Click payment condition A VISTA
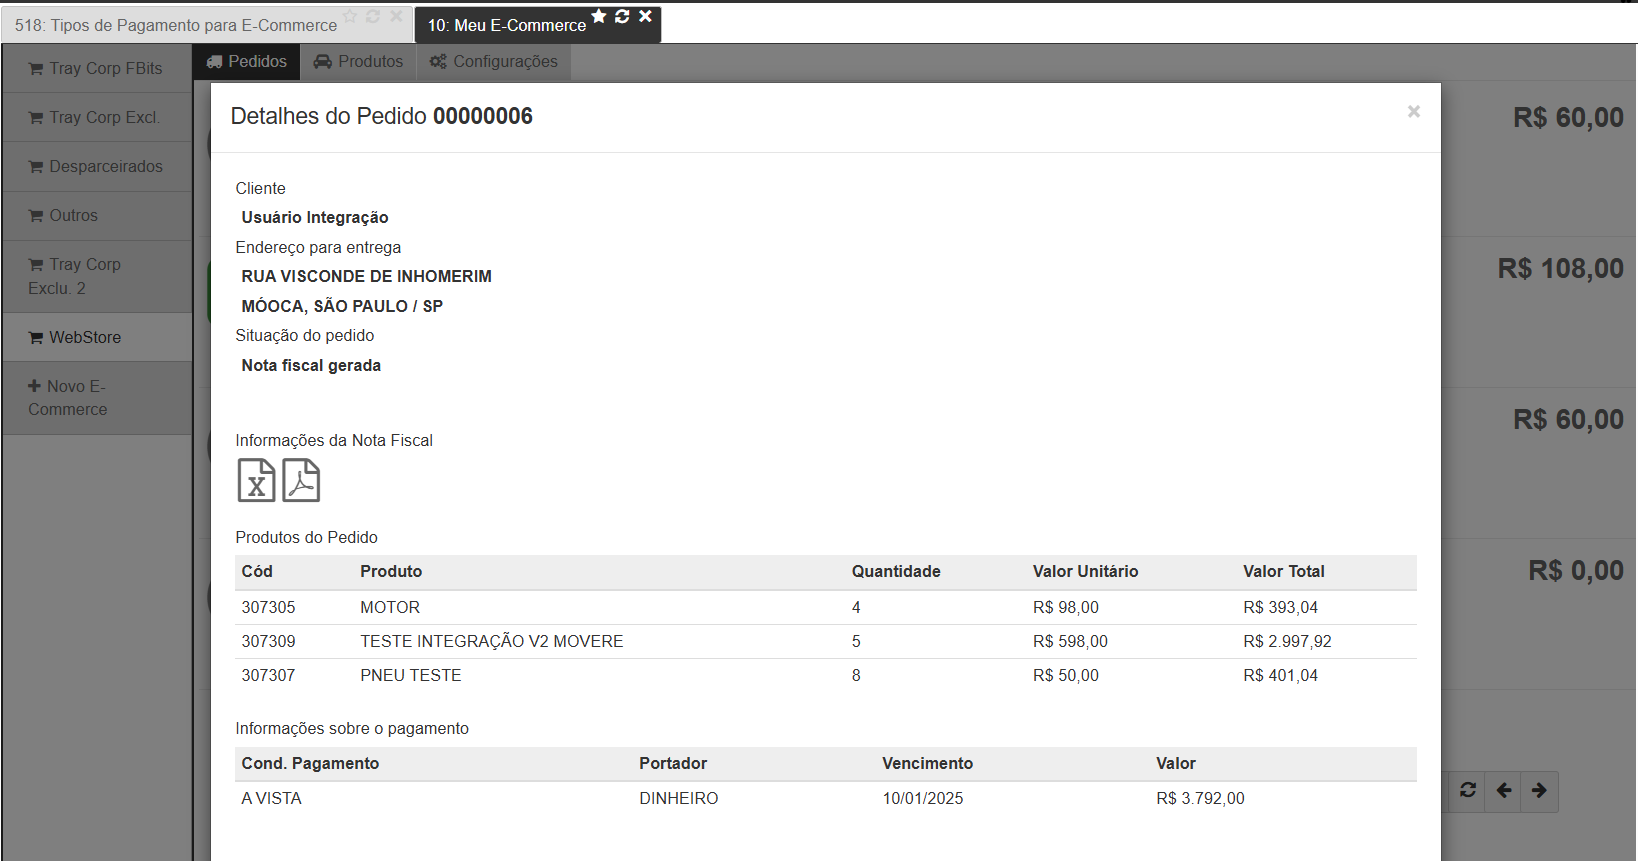 pos(271,798)
